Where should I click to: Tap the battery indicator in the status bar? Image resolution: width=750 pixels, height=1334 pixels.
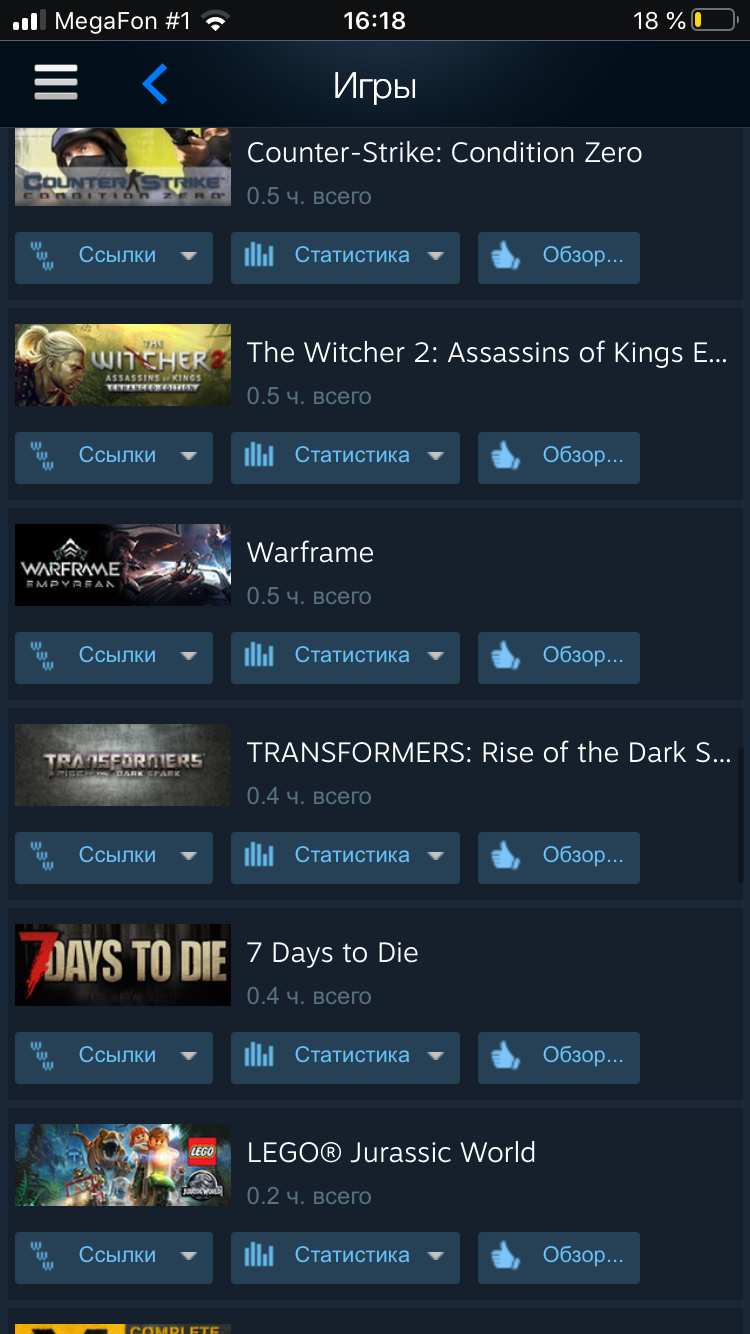click(712, 20)
